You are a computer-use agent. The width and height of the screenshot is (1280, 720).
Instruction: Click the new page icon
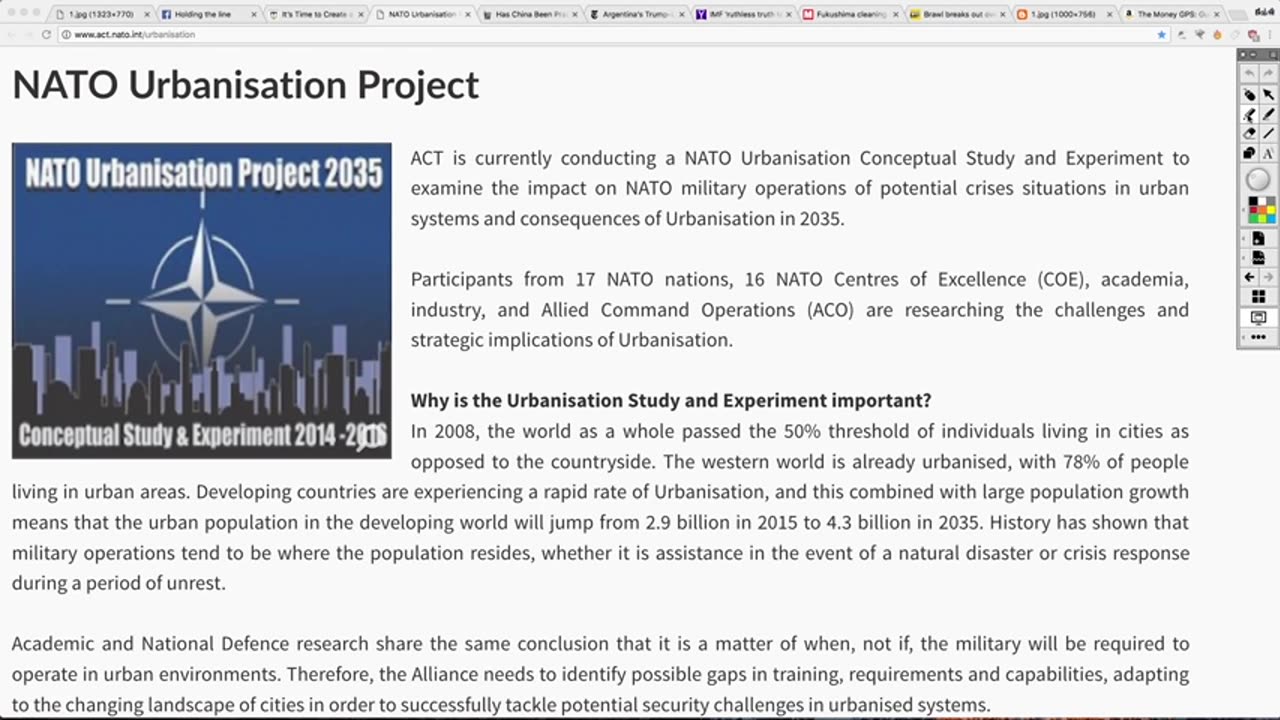(1258, 238)
